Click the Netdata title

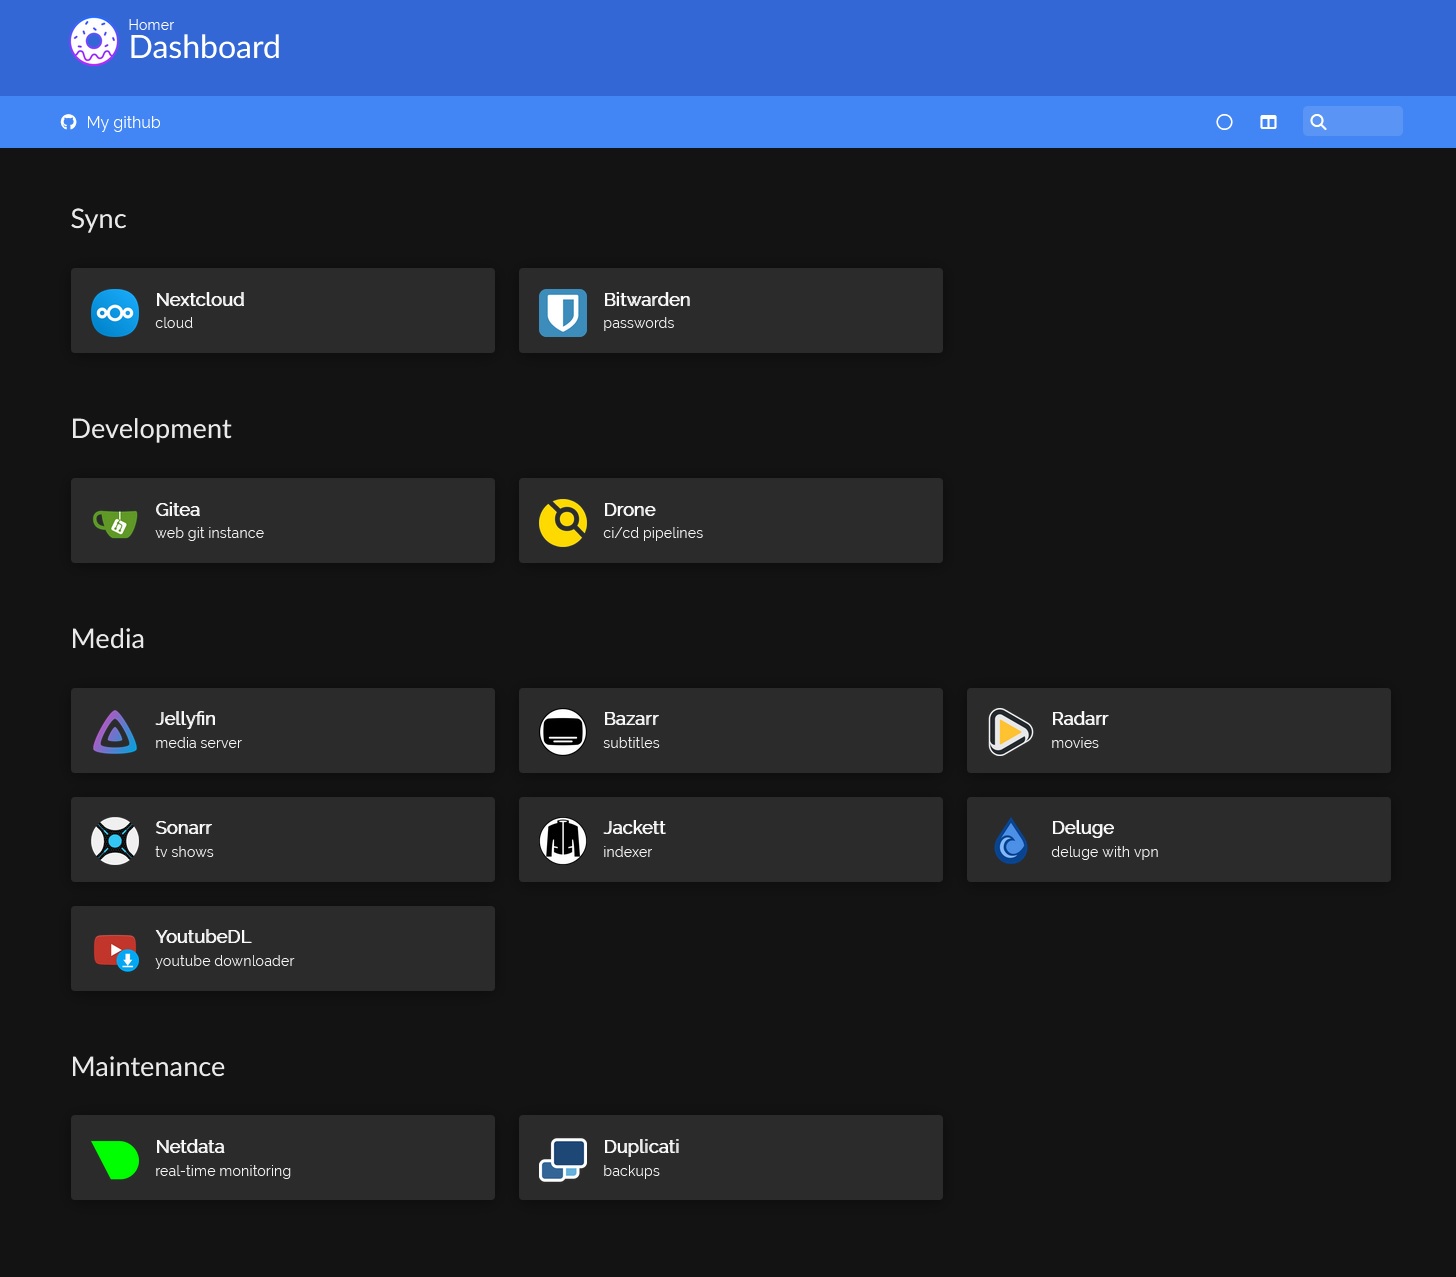coord(190,1146)
